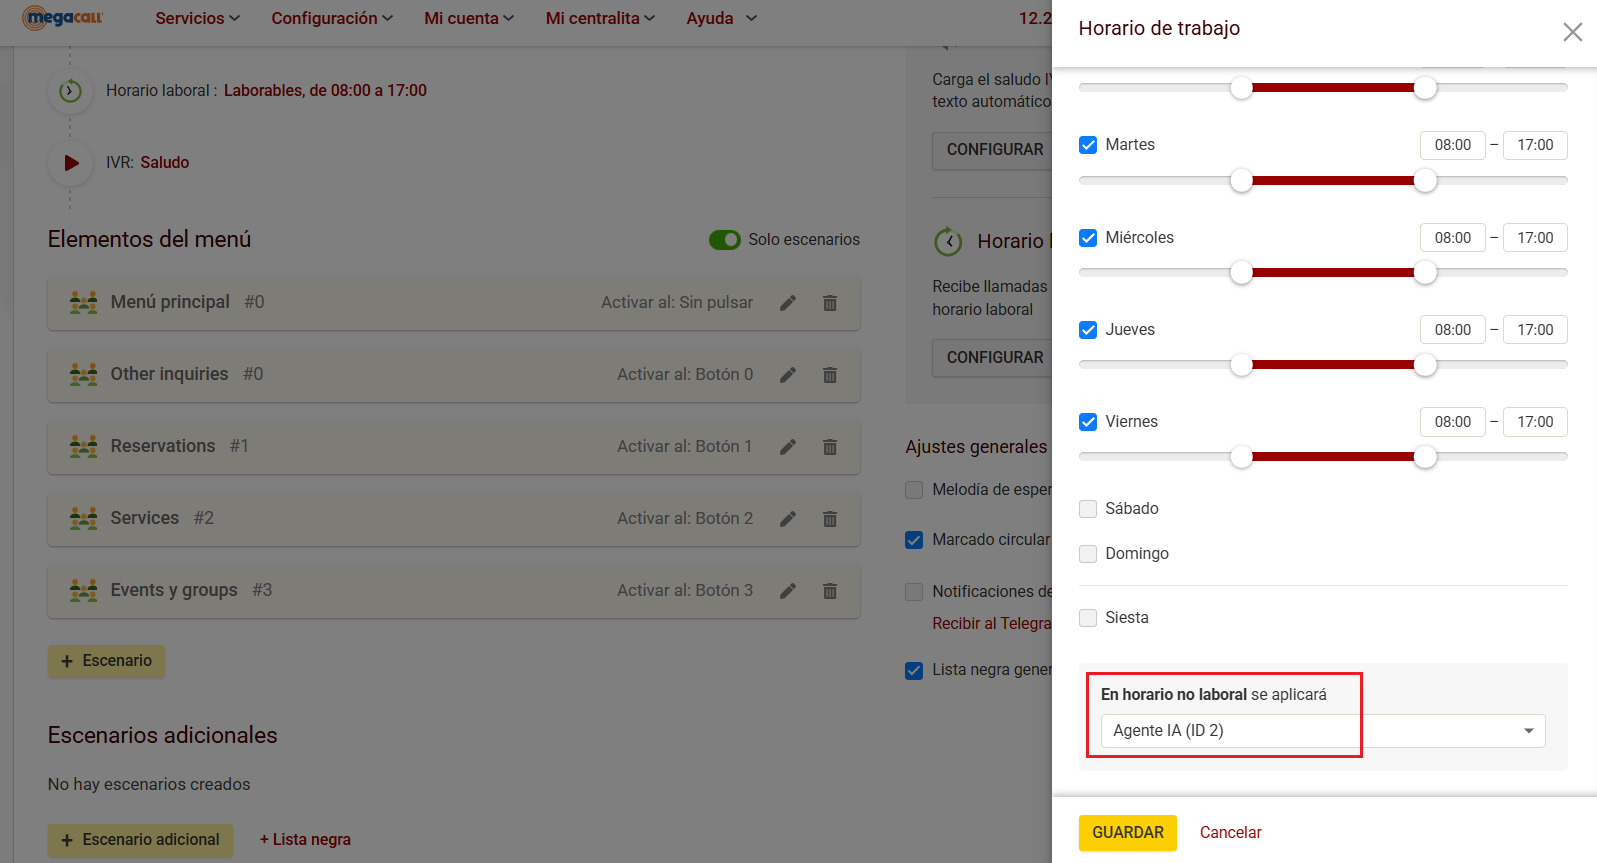Enable the Sábado checkbox
Image resolution: width=1597 pixels, height=863 pixels.
click(x=1088, y=509)
